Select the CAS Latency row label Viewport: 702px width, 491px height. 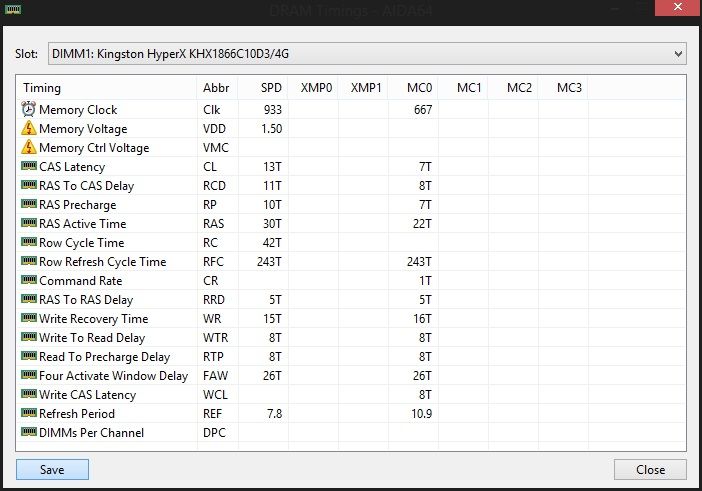click(x=72, y=167)
